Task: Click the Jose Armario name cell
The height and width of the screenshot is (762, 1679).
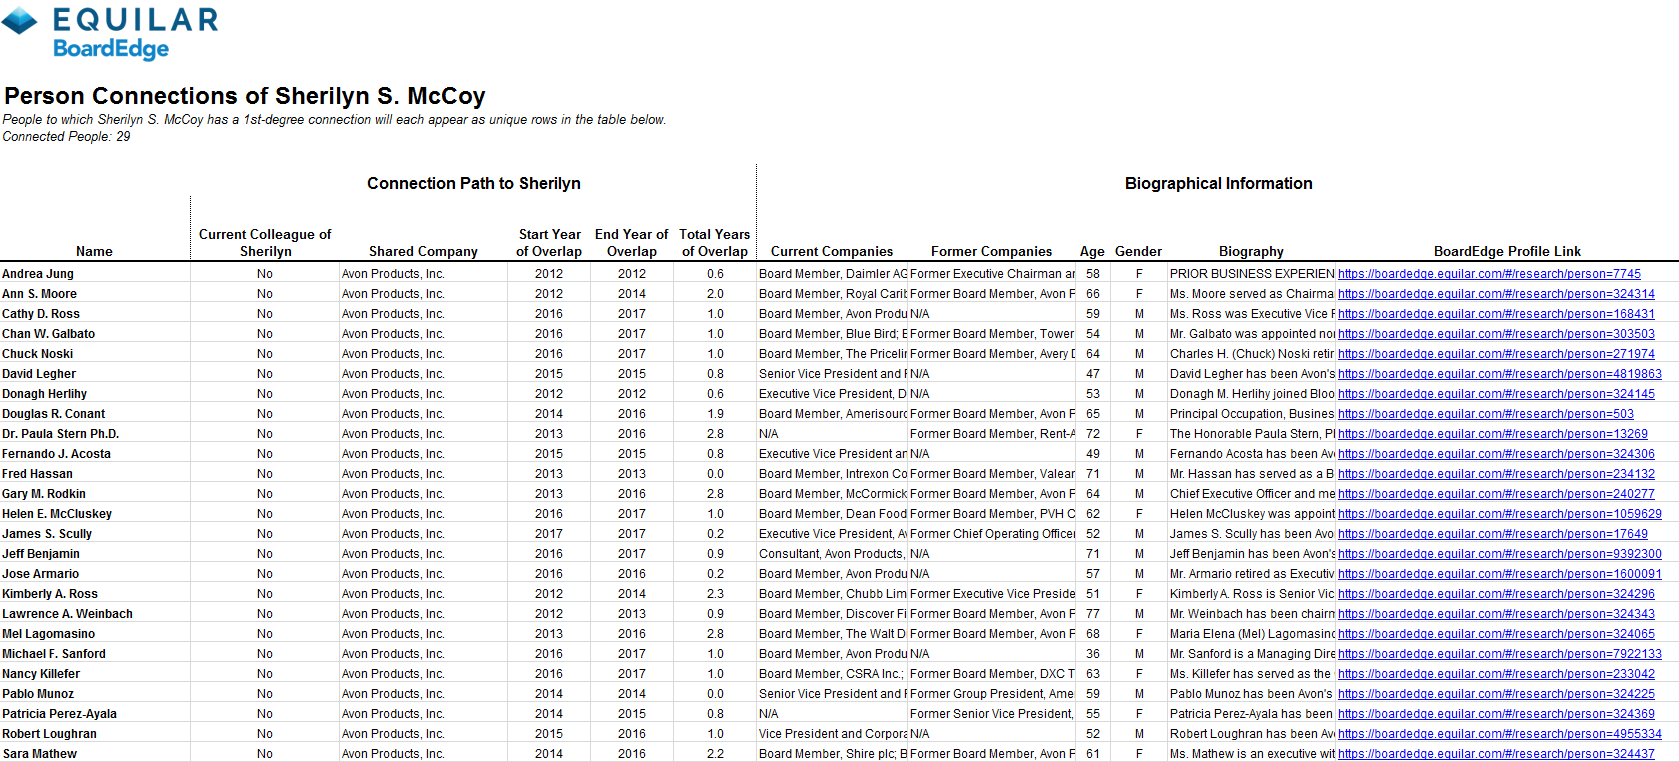Action: click(41, 574)
